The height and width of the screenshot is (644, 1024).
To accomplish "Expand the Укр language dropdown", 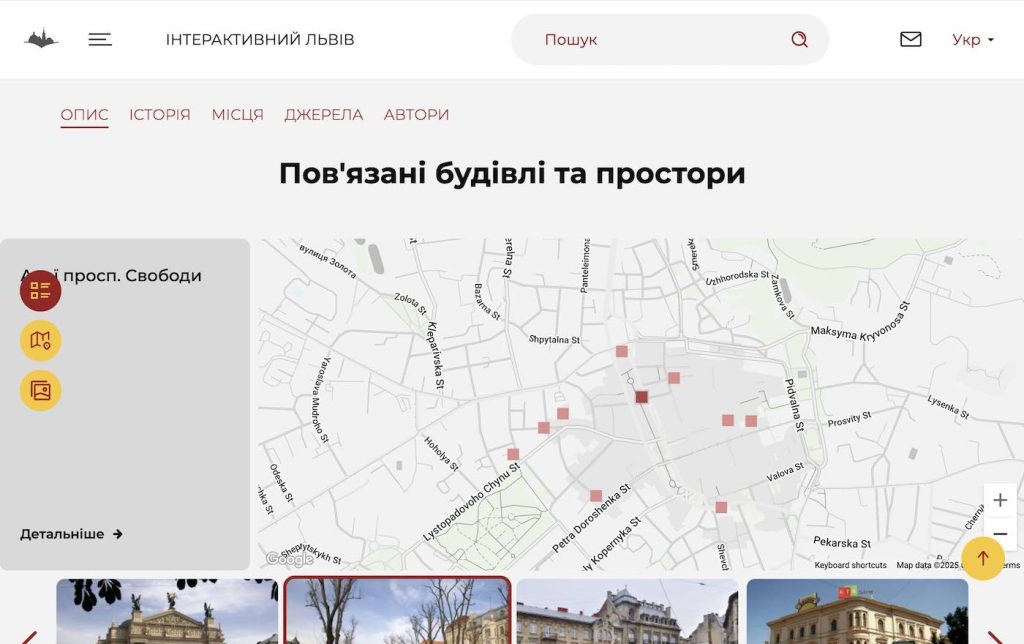I will tap(972, 40).
